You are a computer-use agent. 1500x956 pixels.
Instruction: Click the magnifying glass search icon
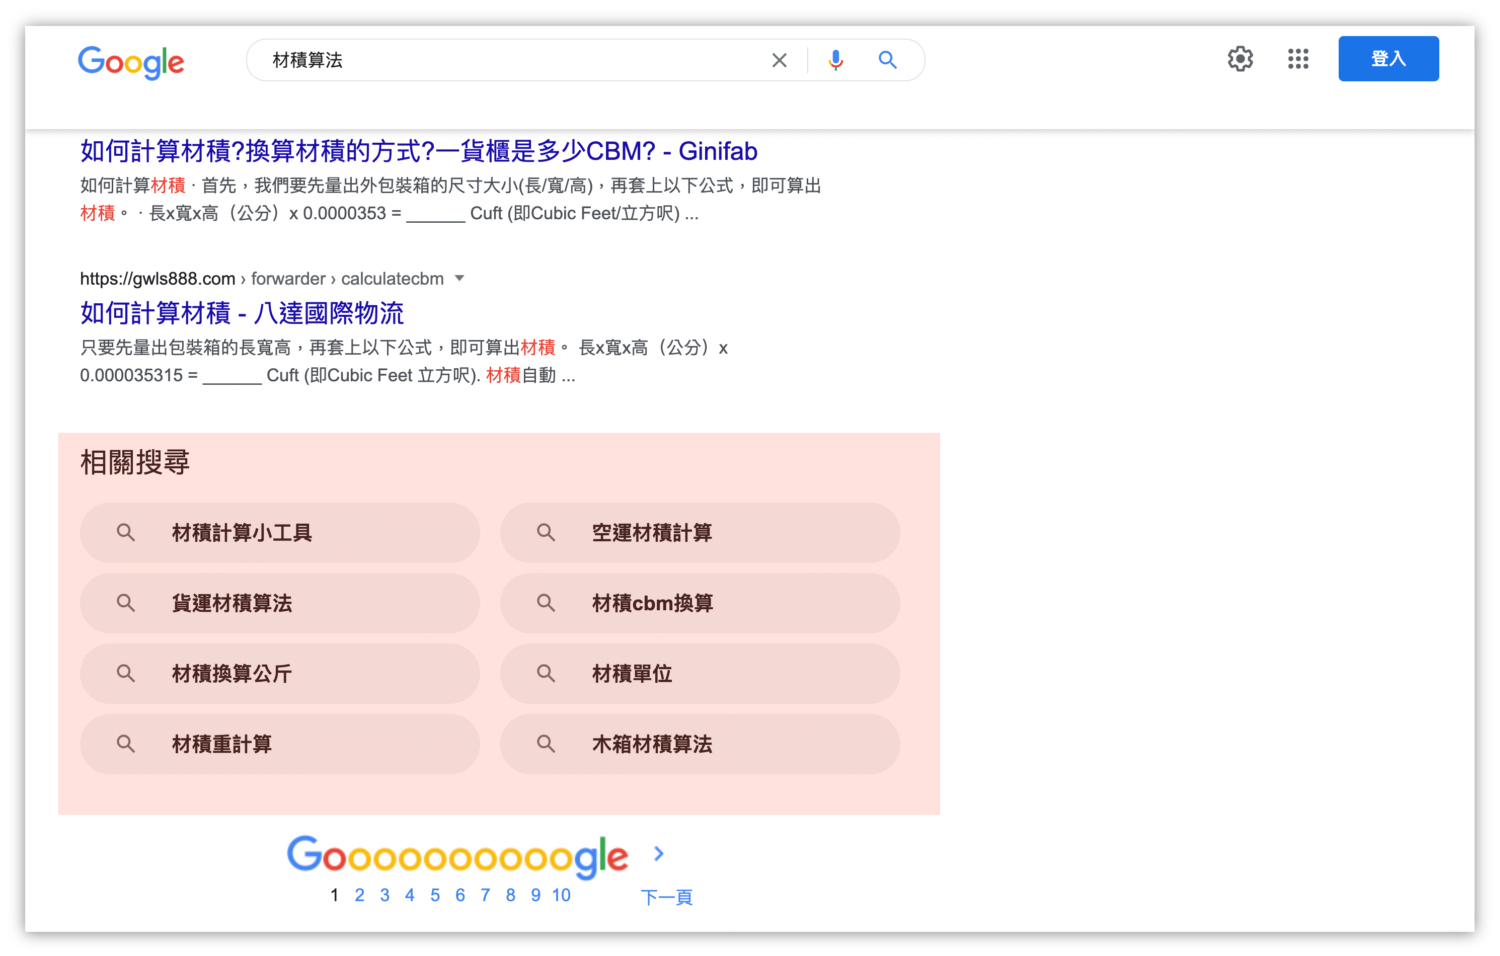point(887,60)
